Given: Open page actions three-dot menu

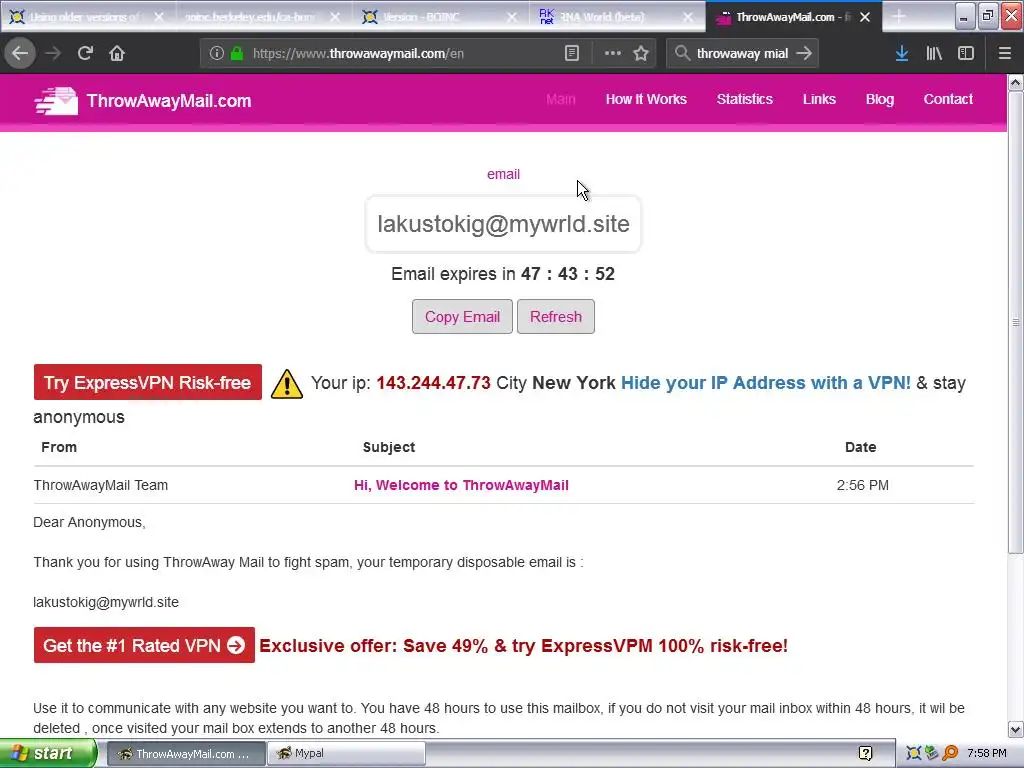Looking at the screenshot, I should (613, 54).
